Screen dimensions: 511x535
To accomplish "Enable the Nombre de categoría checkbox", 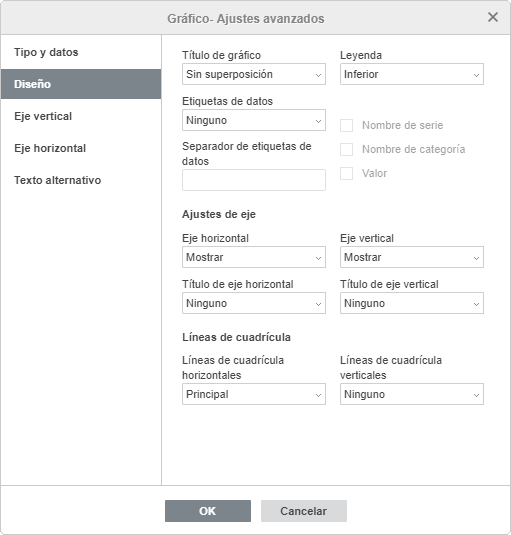I will 347,149.
